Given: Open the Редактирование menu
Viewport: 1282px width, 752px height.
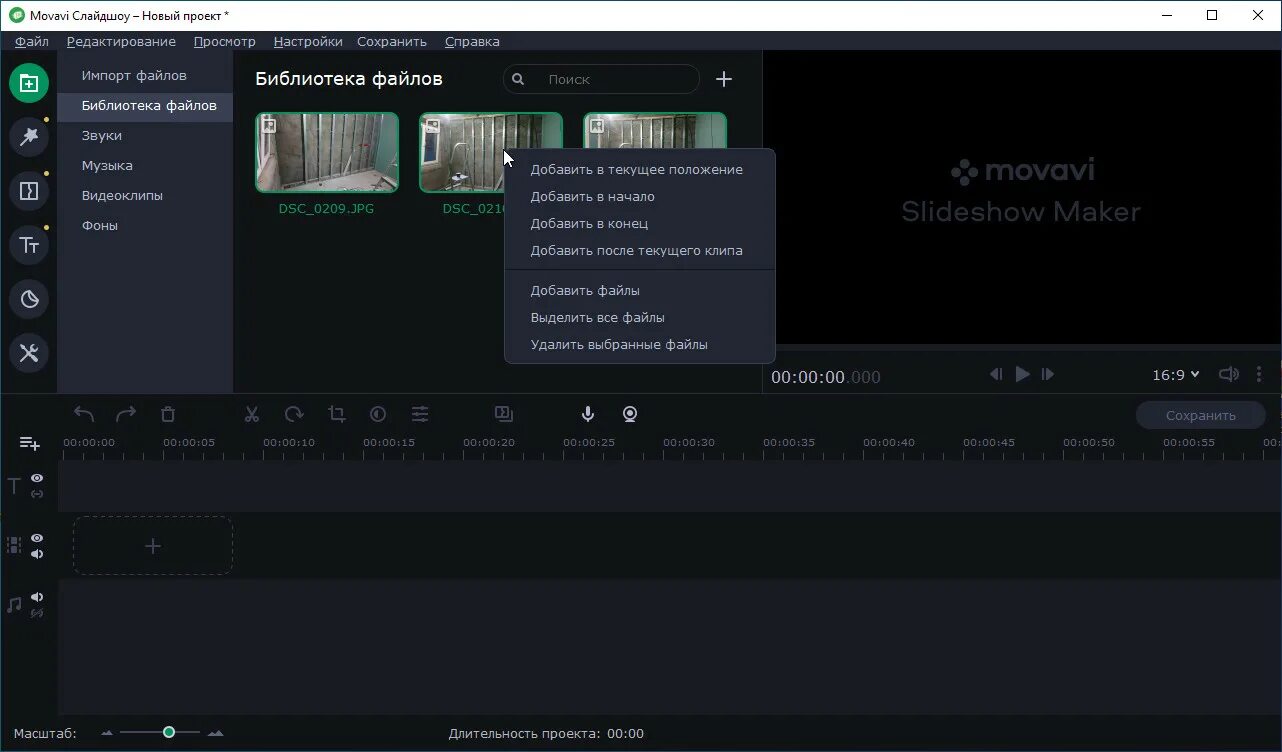Looking at the screenshot, I should click(121, 41).
